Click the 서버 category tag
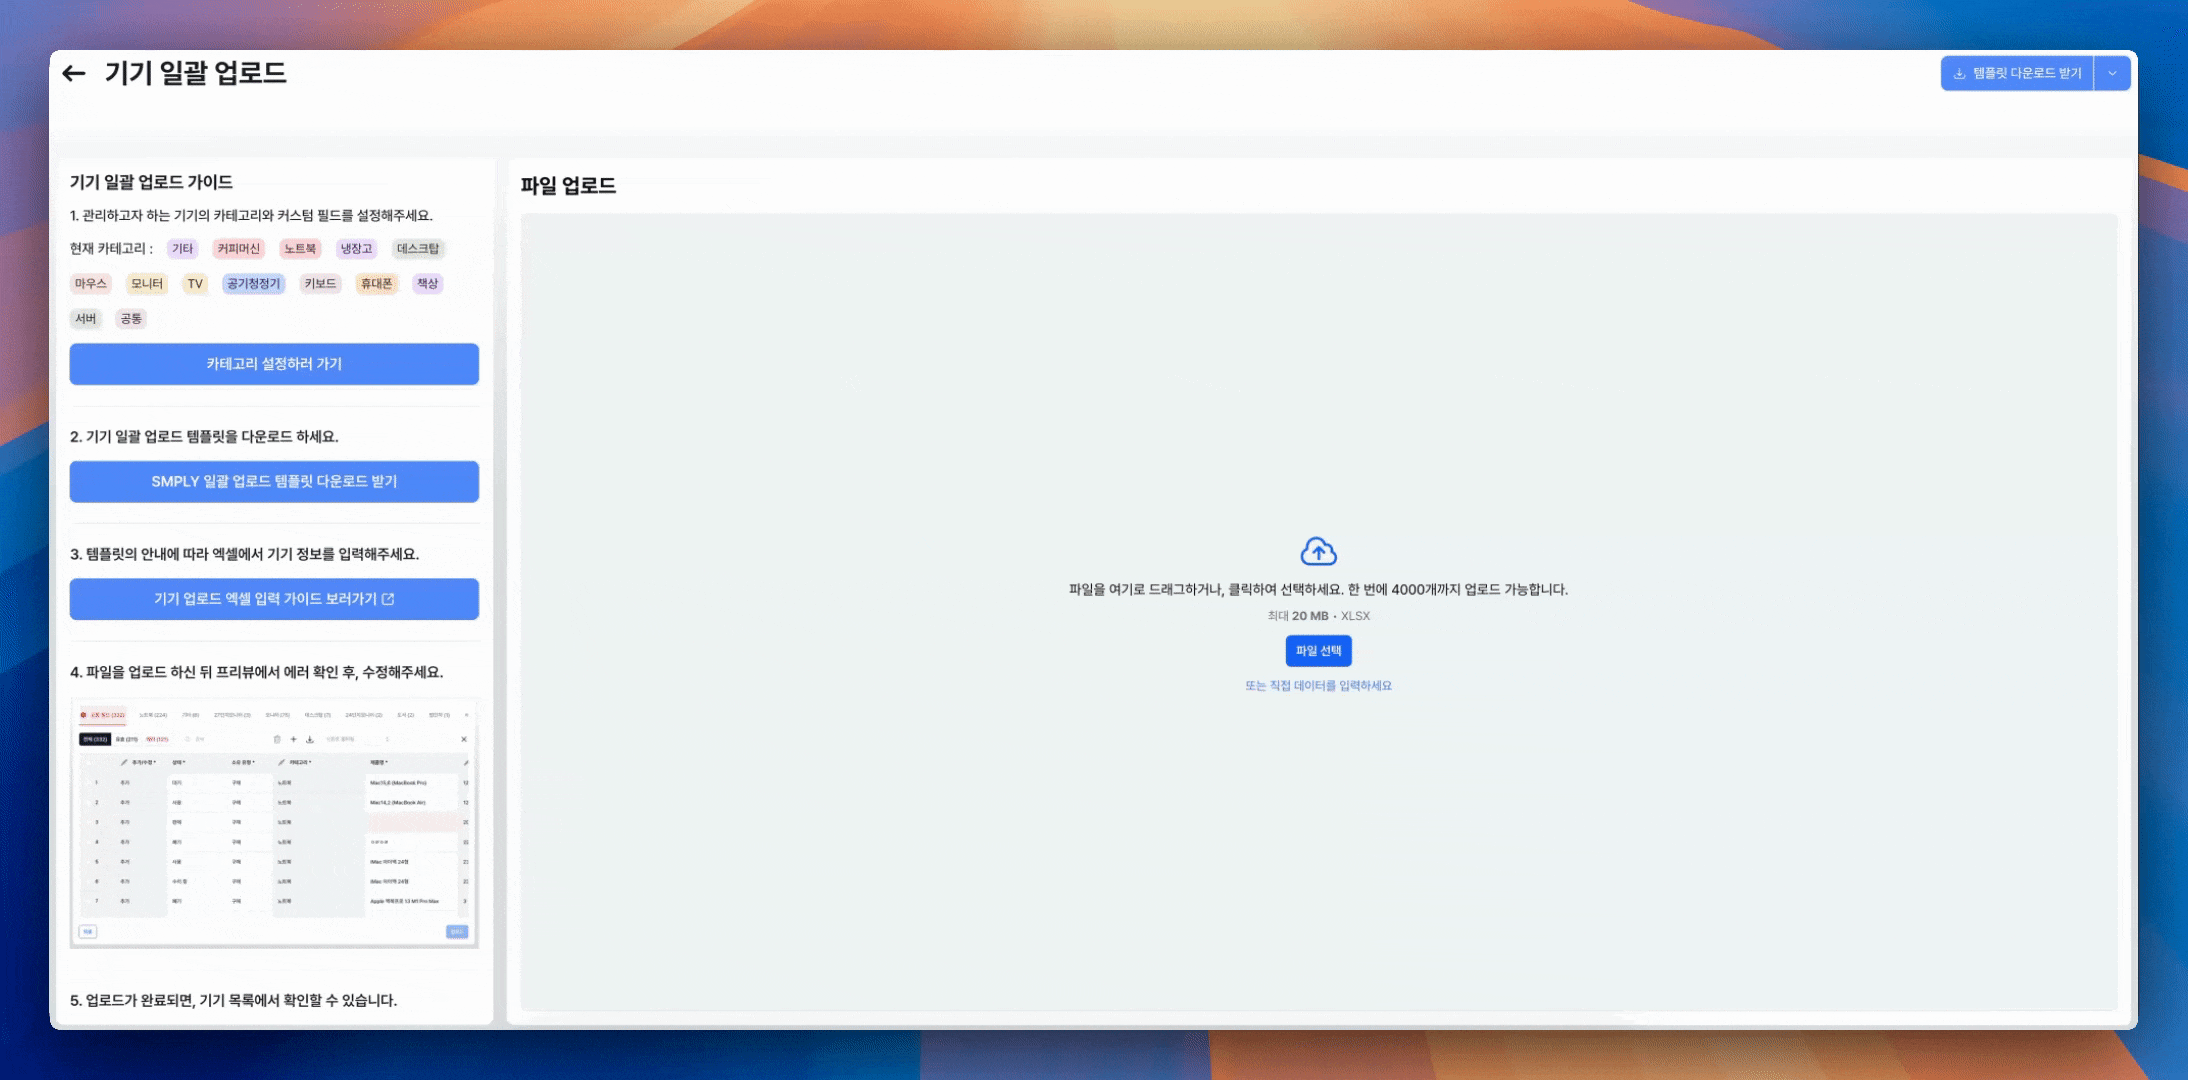This screenshot has height=1080, width=2188. [x=86, y=319]
